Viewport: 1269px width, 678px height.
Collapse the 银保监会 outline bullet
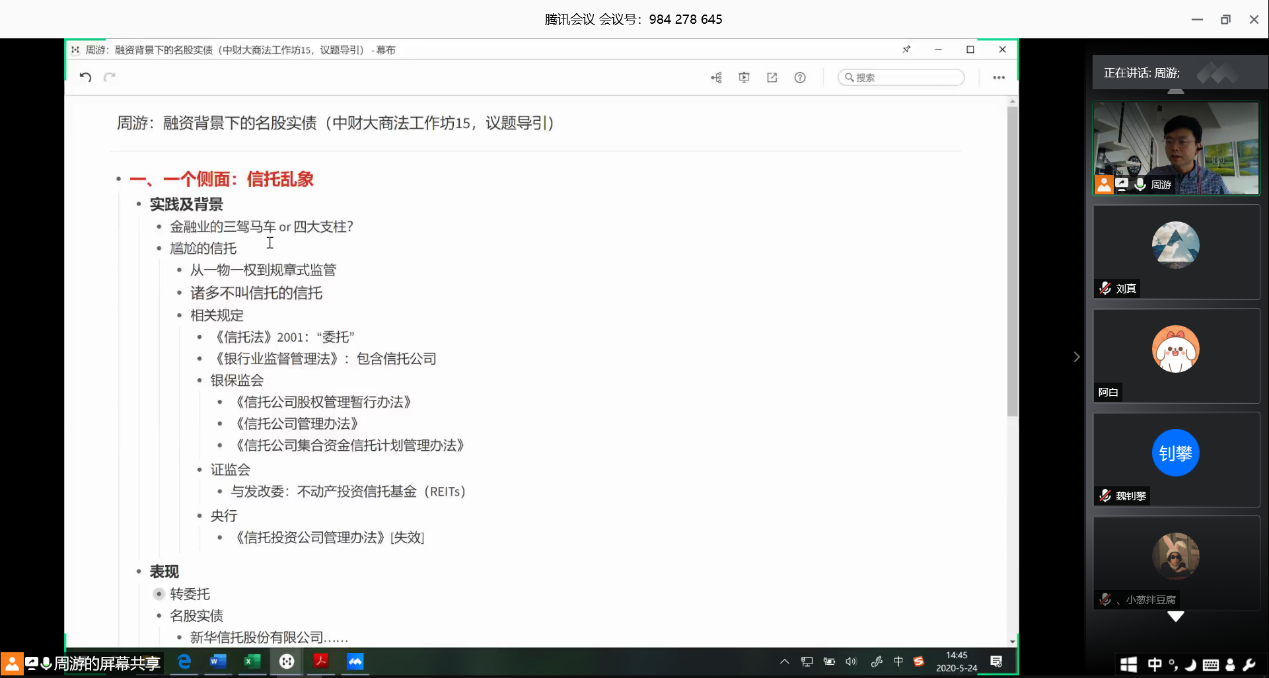click(x=200, y=381)
